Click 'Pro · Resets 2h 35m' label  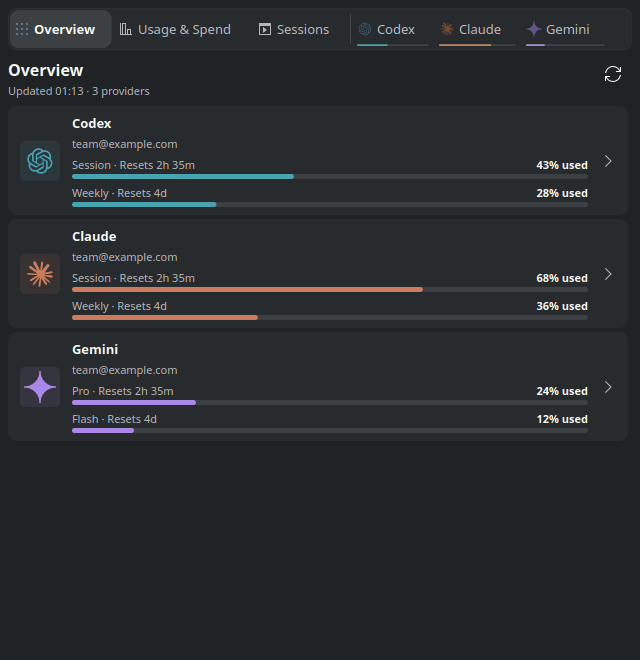click(123, 391)
